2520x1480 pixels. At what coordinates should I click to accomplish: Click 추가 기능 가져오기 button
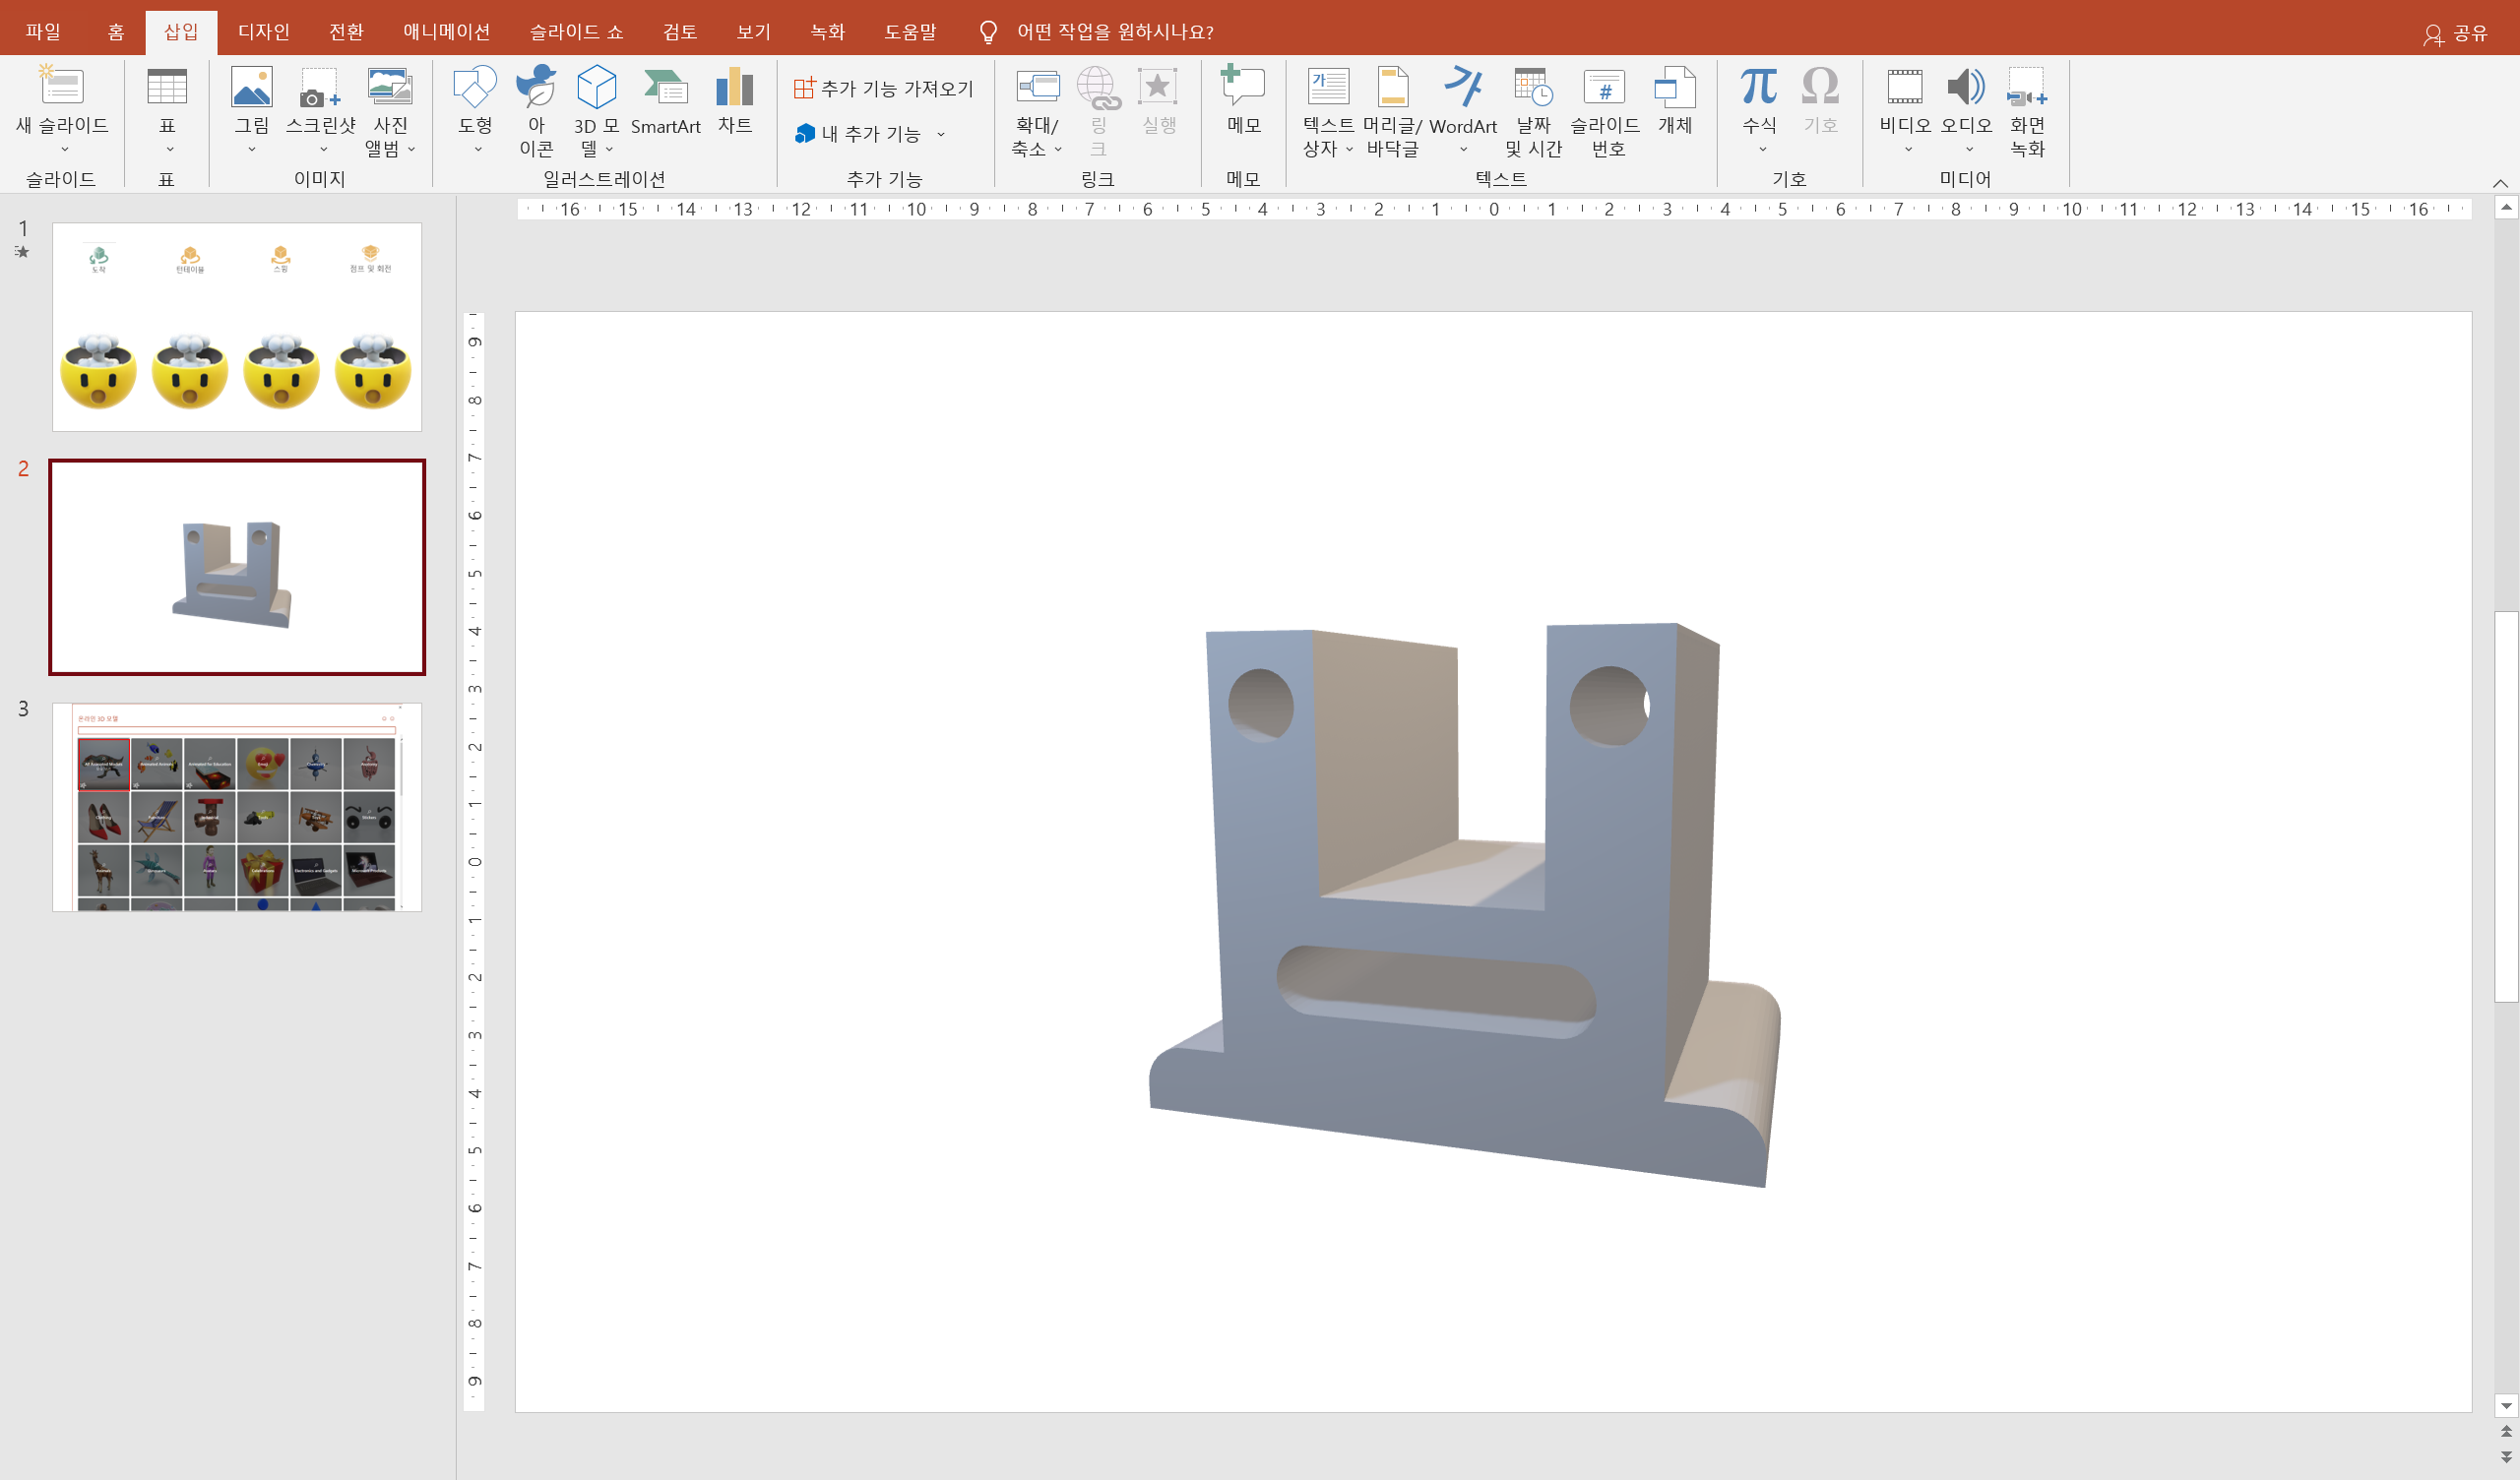pyautogui.click(x=884, y=89)
